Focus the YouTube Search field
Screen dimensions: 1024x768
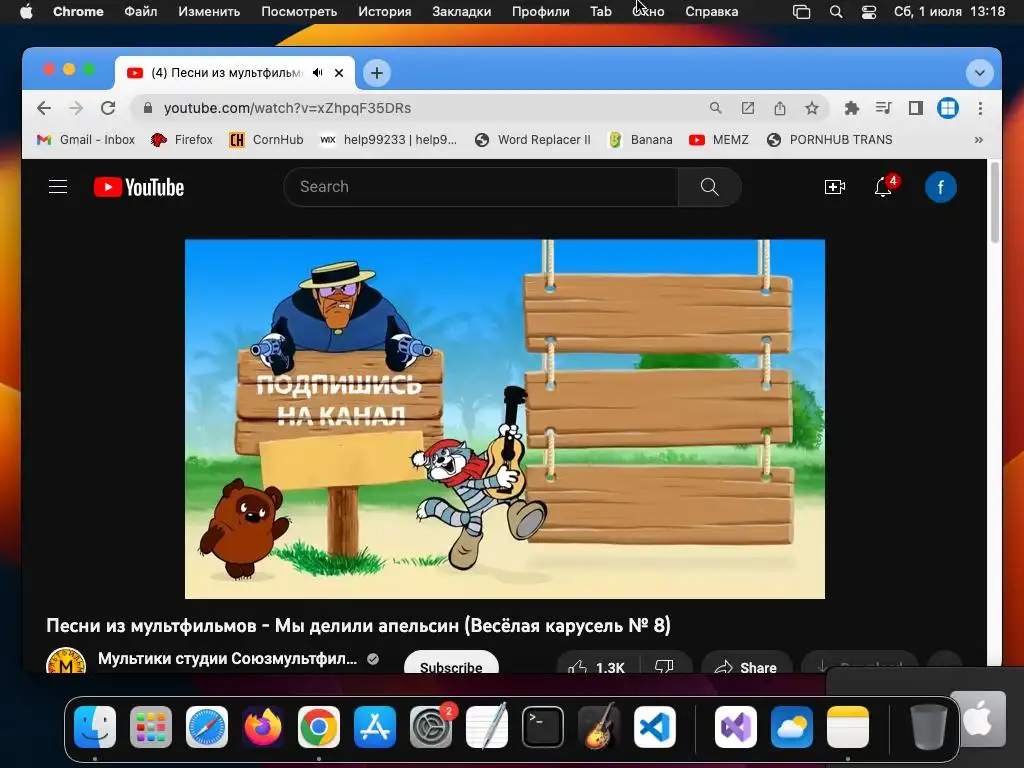481,187
